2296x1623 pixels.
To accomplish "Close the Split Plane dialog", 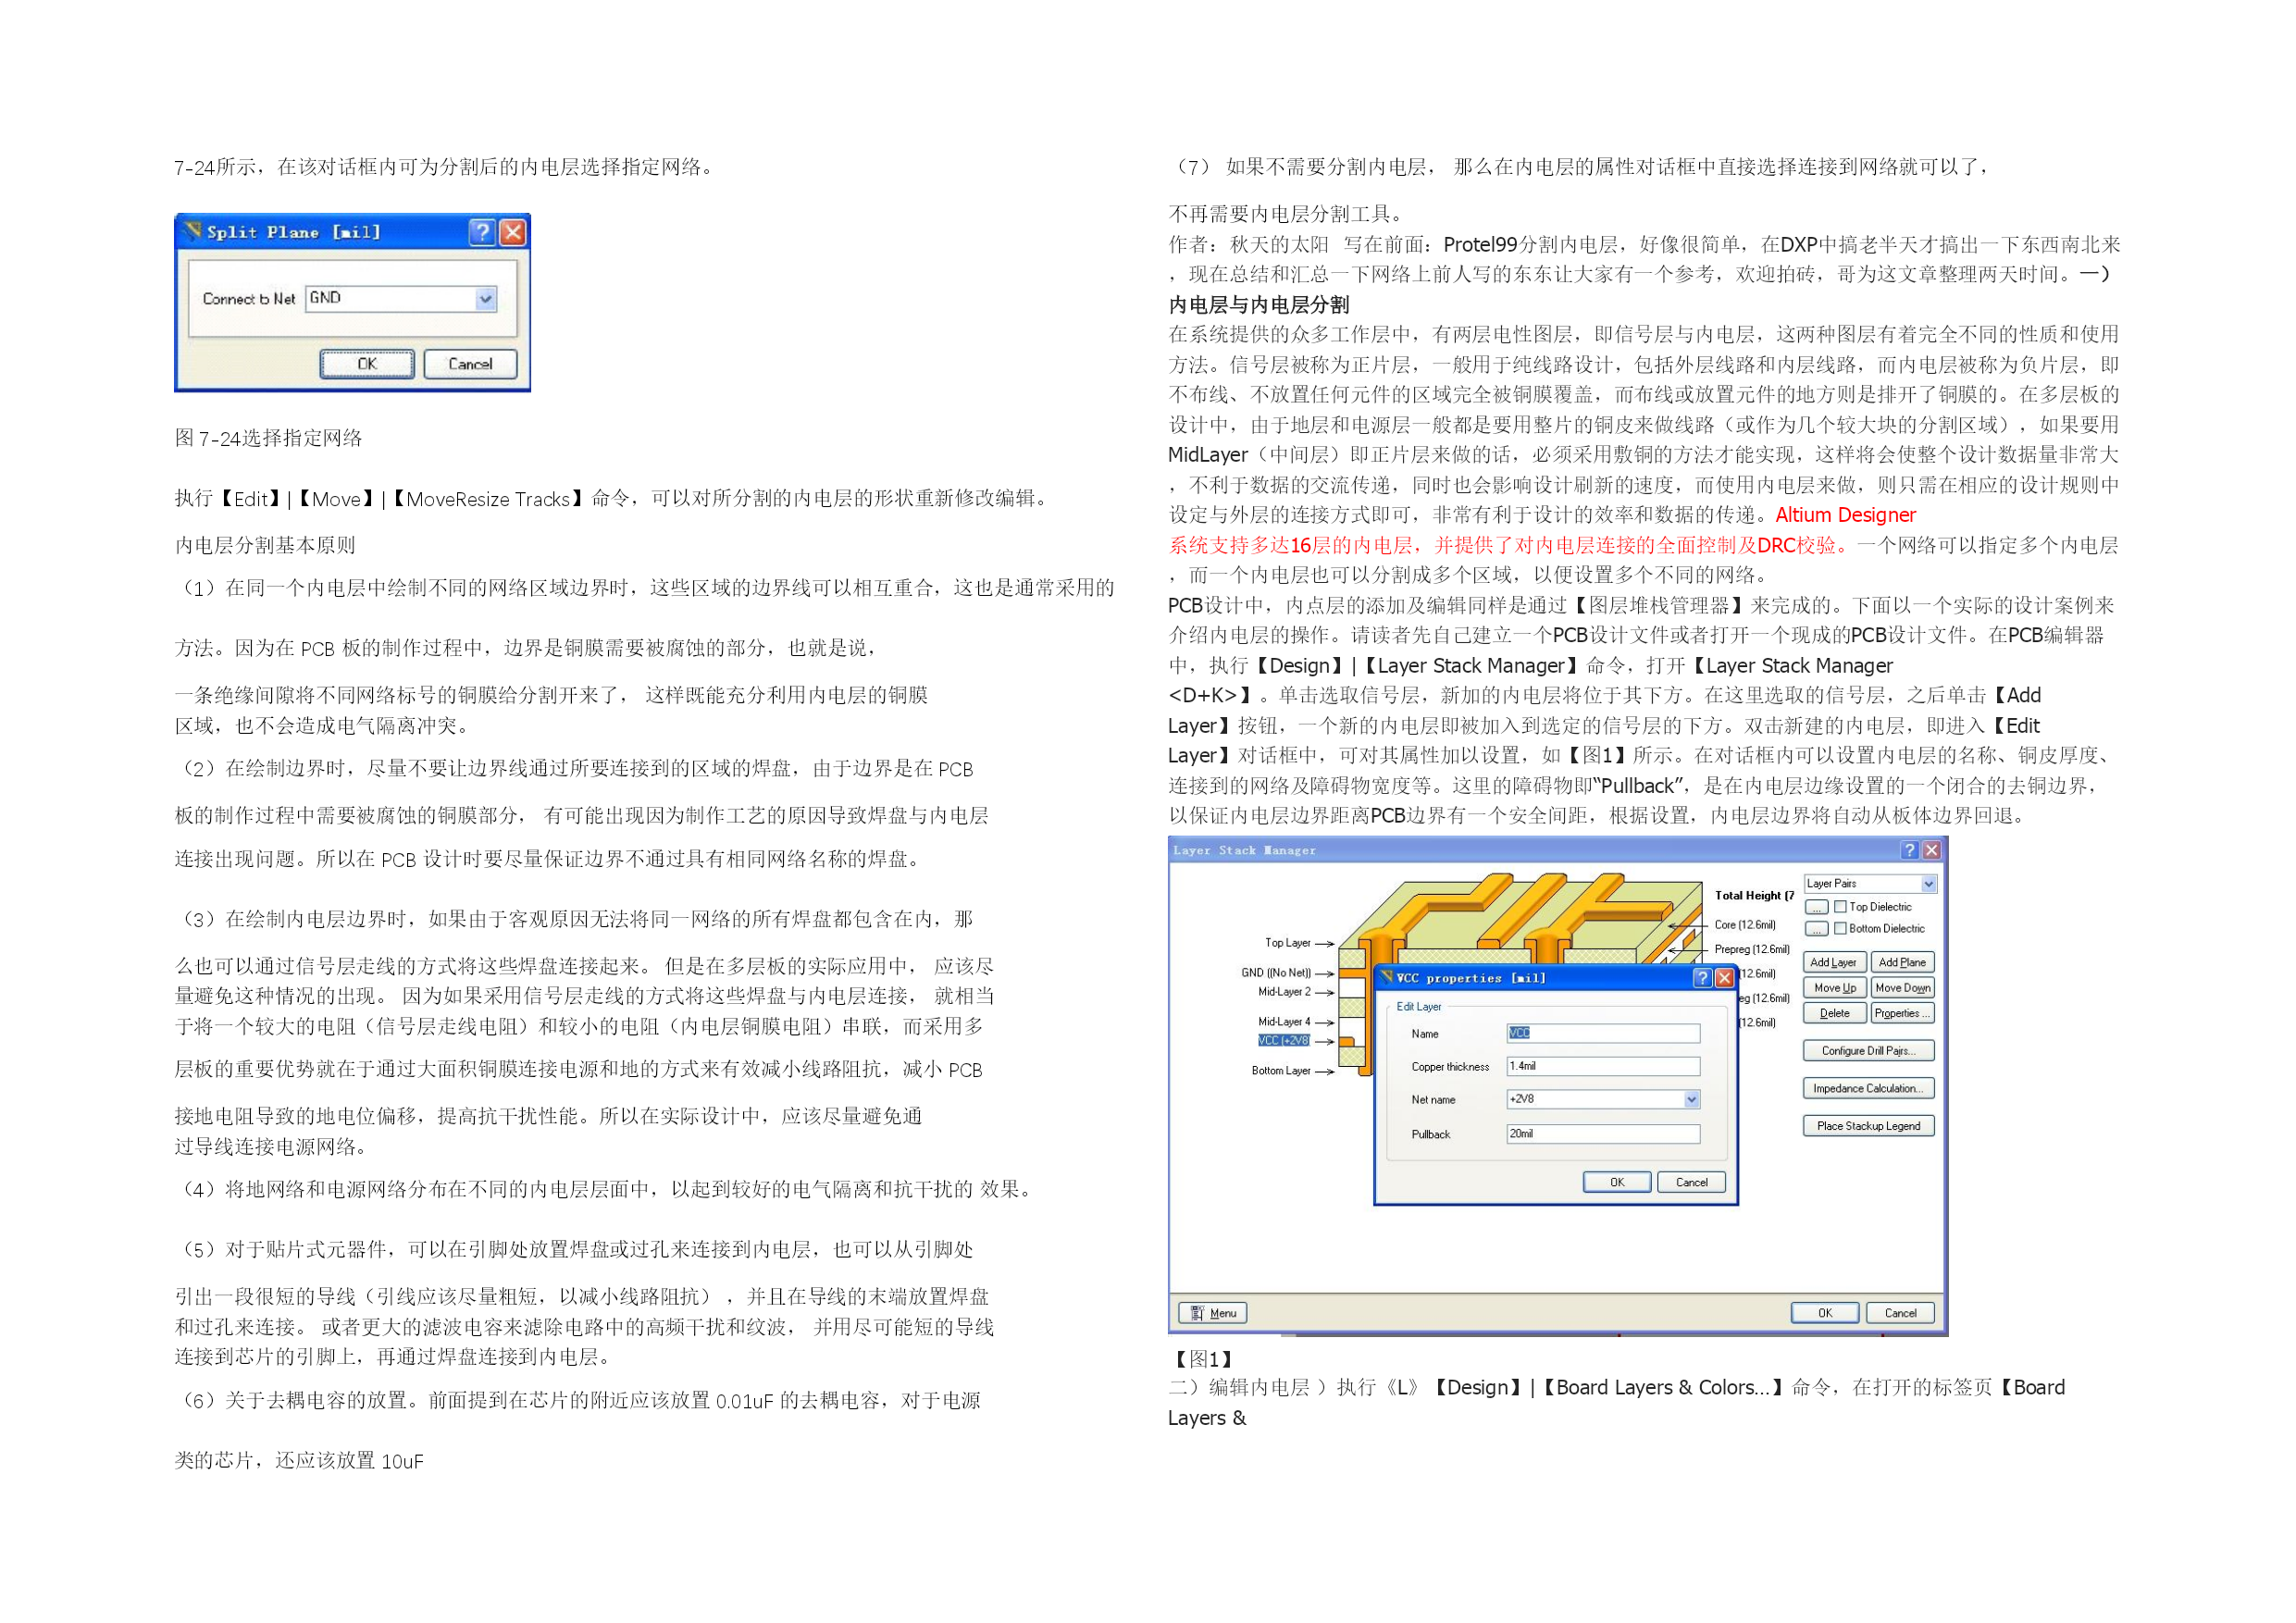I will (x=513, y=232).
